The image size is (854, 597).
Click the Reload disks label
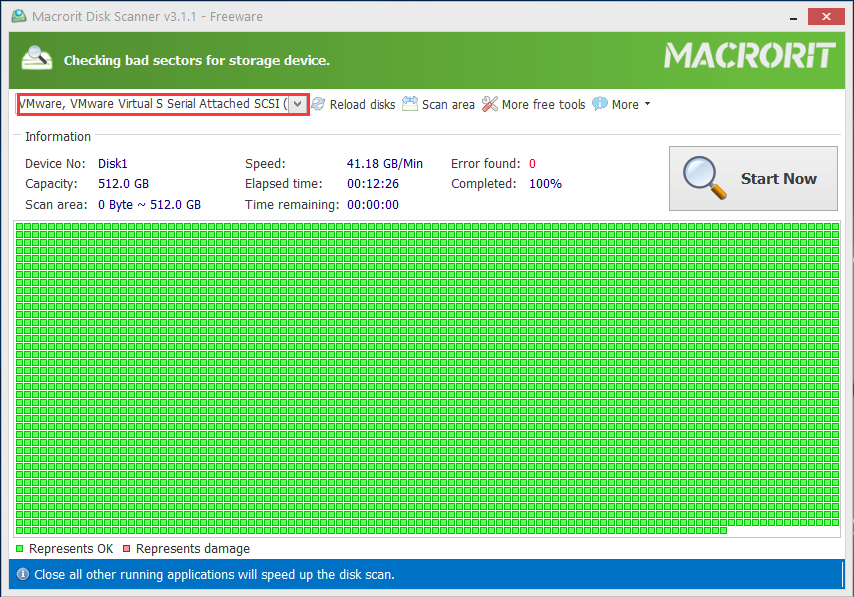point(362,105)
